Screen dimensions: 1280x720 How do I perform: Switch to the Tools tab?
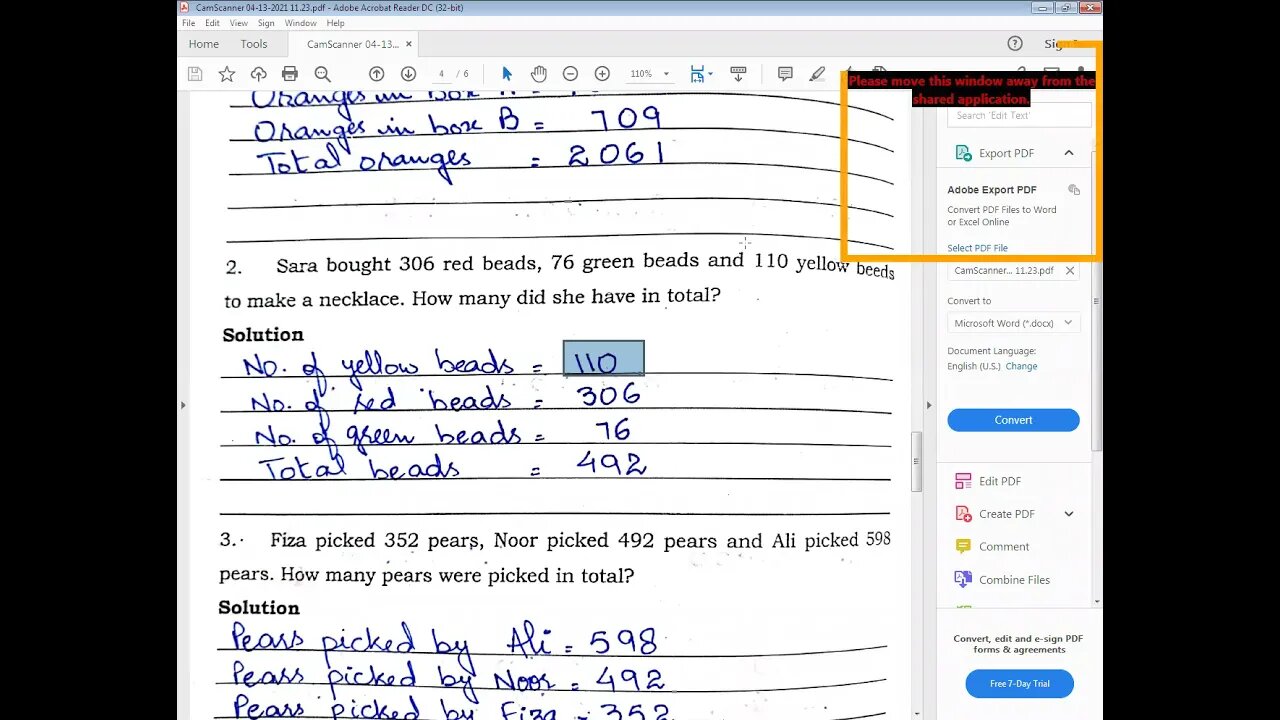coord(254,44)
